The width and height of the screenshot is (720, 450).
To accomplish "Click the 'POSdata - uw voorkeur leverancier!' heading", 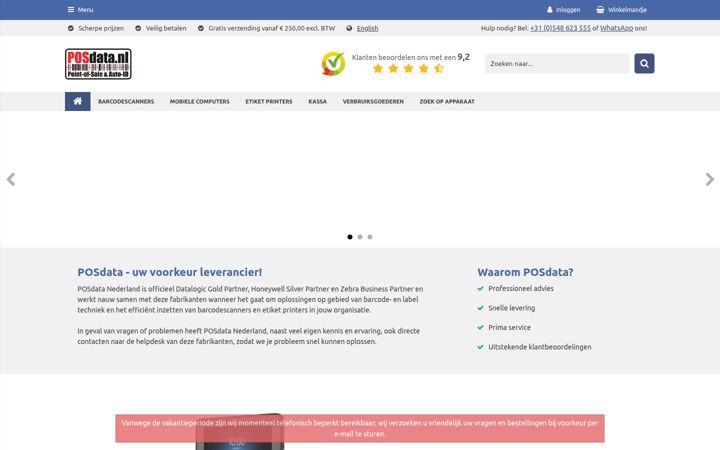I will (x=169, y=272).
